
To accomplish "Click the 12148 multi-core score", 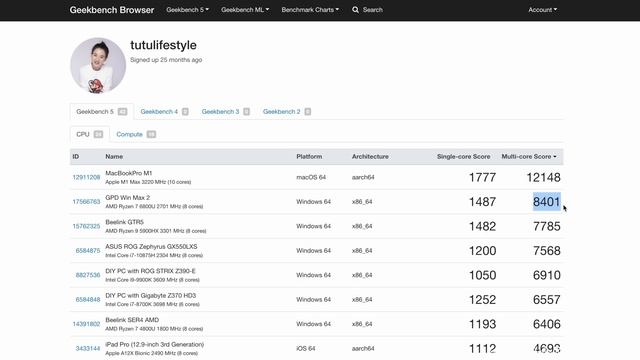I will coord(543,178).
